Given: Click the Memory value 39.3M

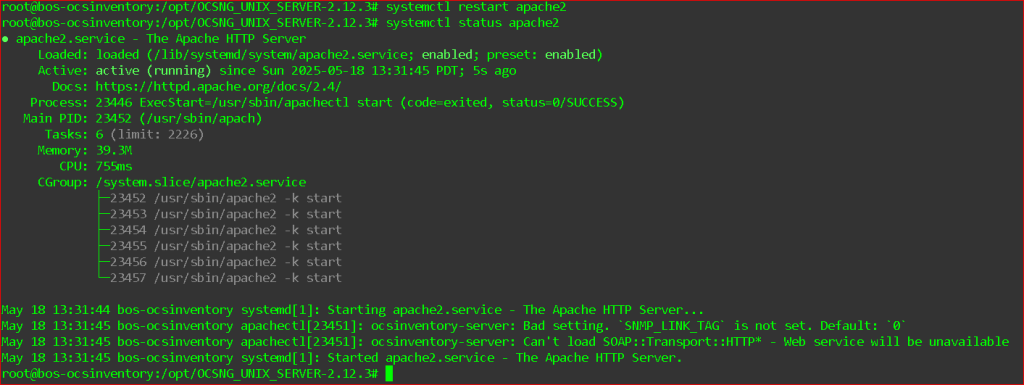Looking at the screenshot, I should pyautogui.click(x=114, y=150).
